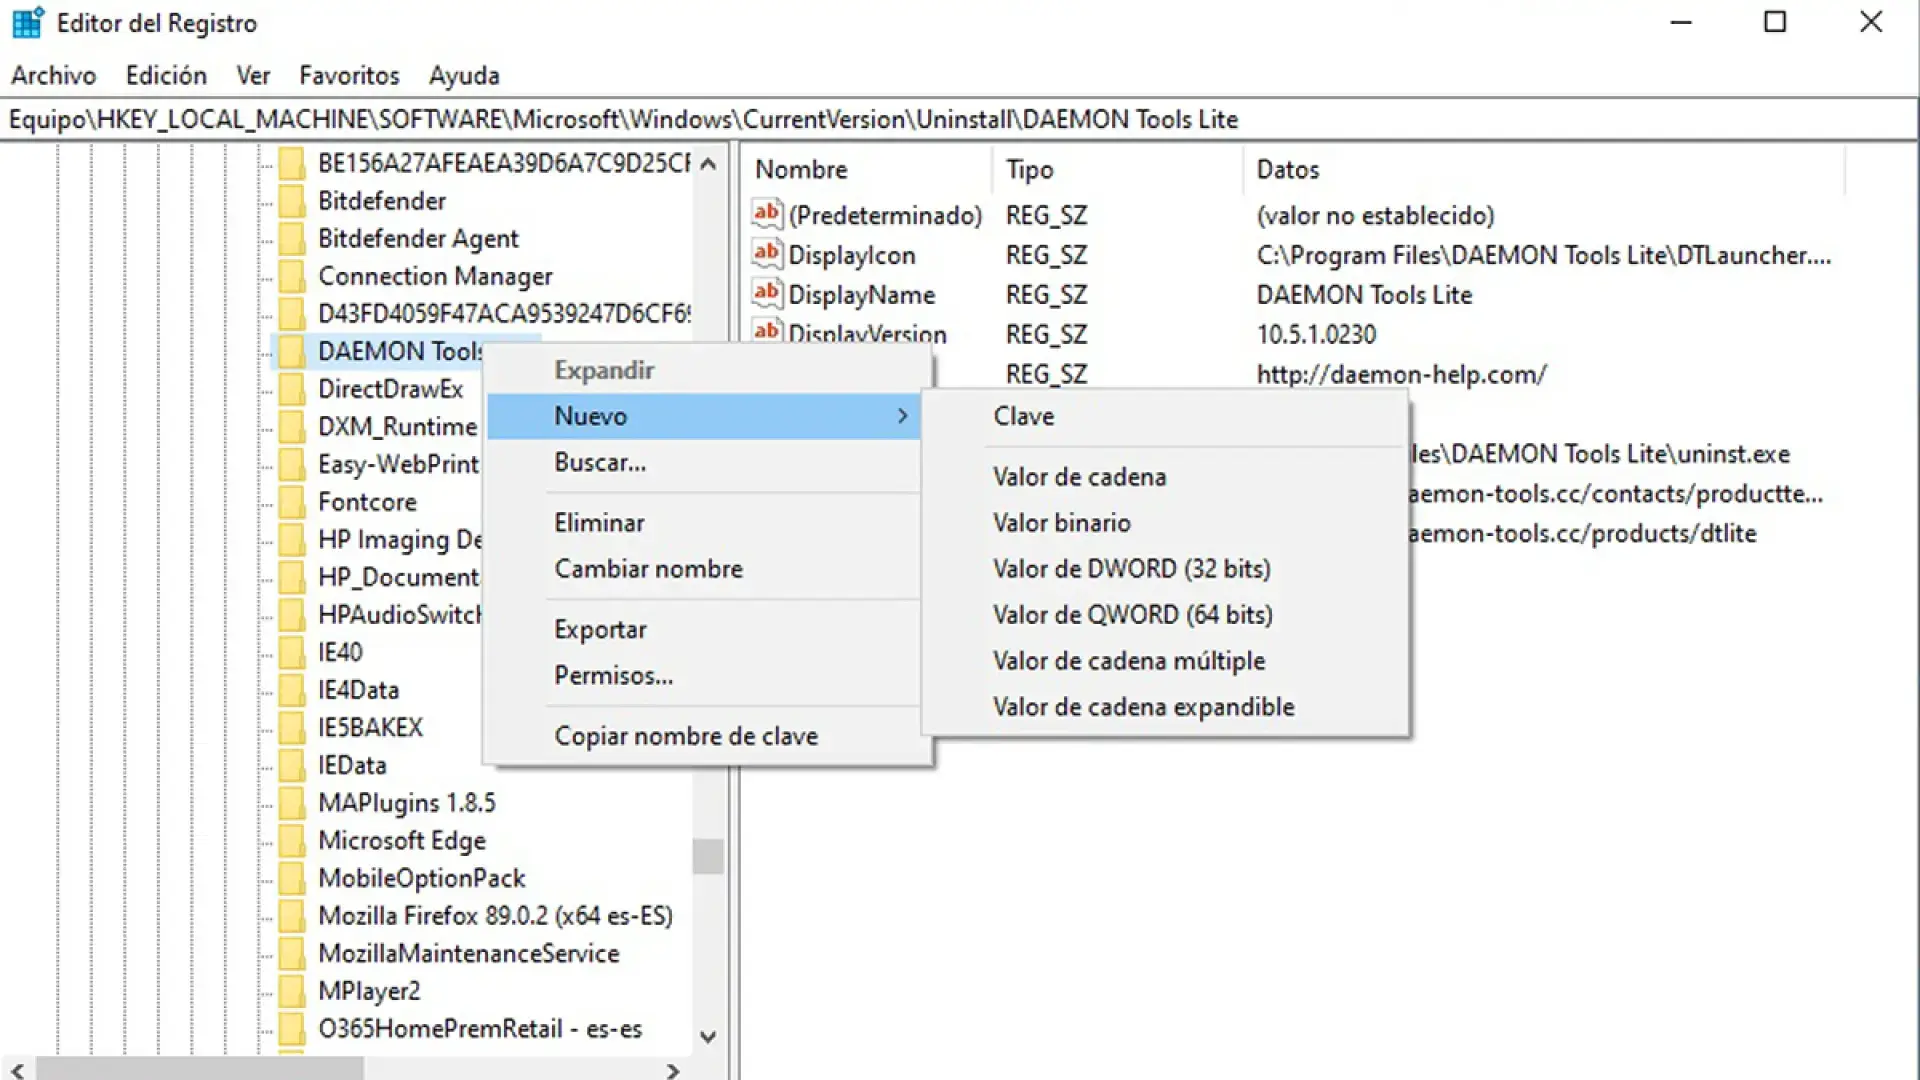Click the tree scrollbar down arrow
The width and height of the screenshot is (1920, 1080).
[709, 1037]
